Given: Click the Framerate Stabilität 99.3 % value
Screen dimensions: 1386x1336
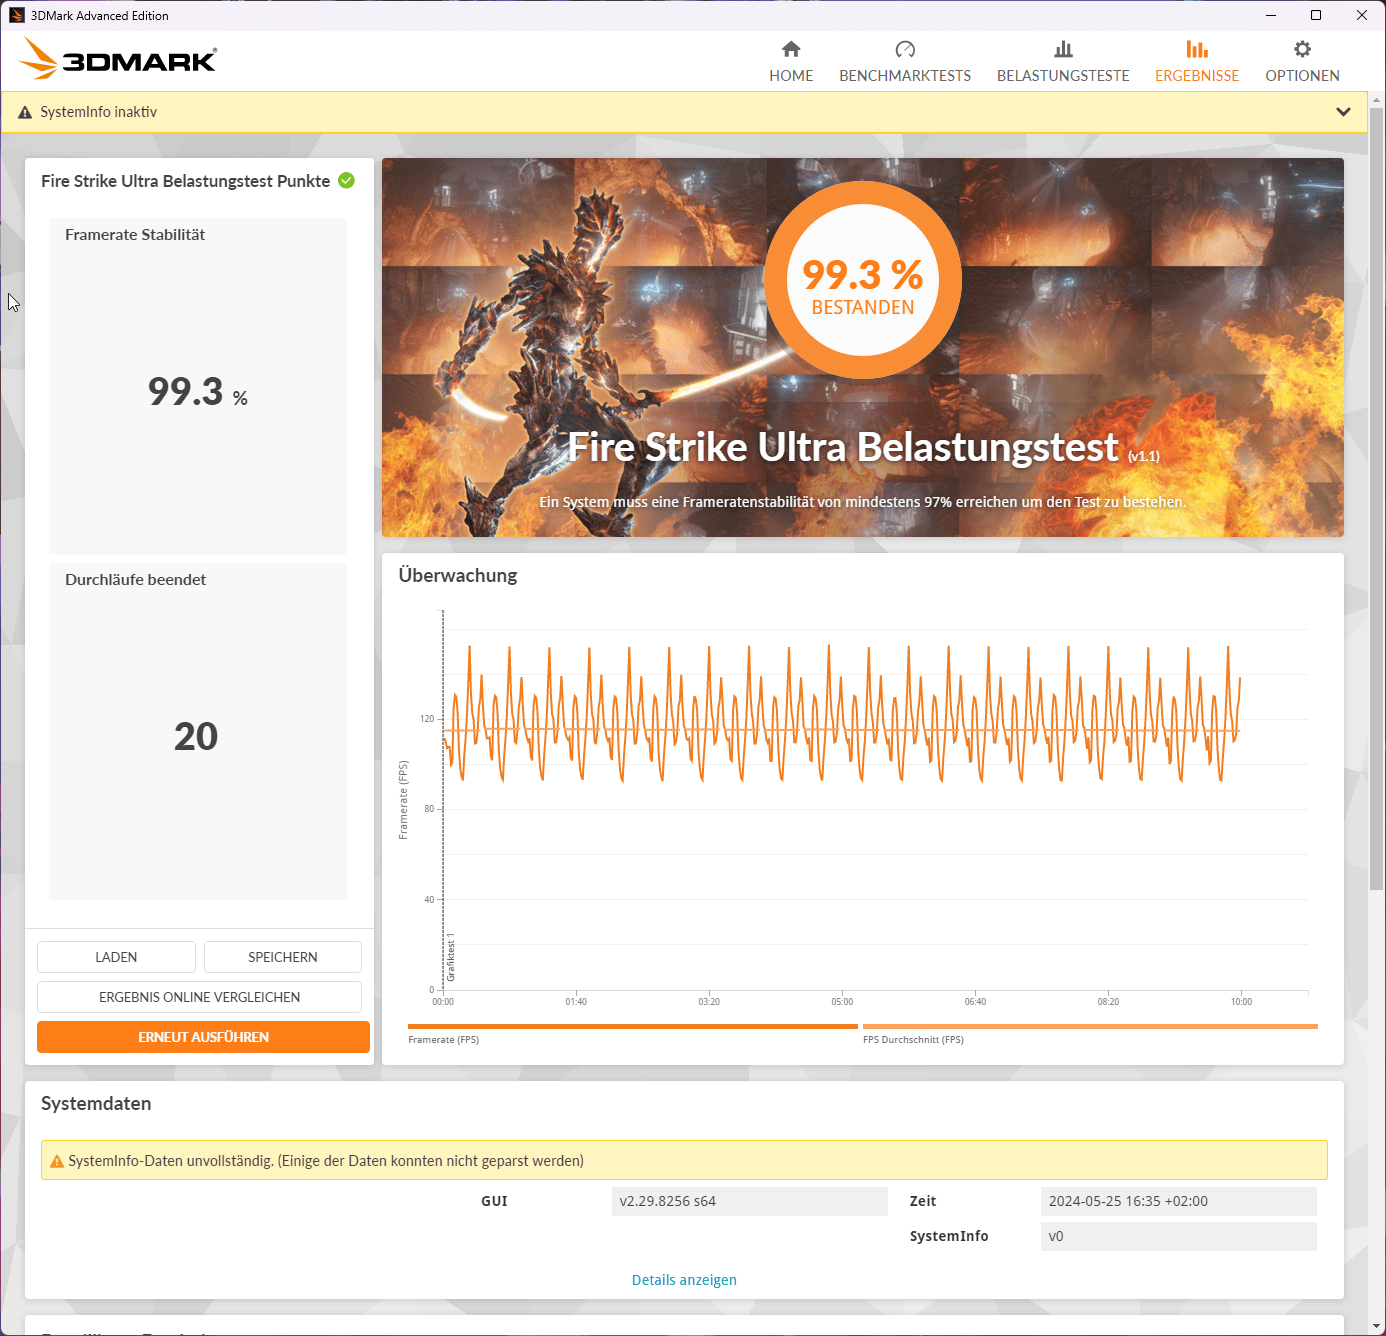Looking at the screenshot, I should pyautogui.click(x=198, y=391).
